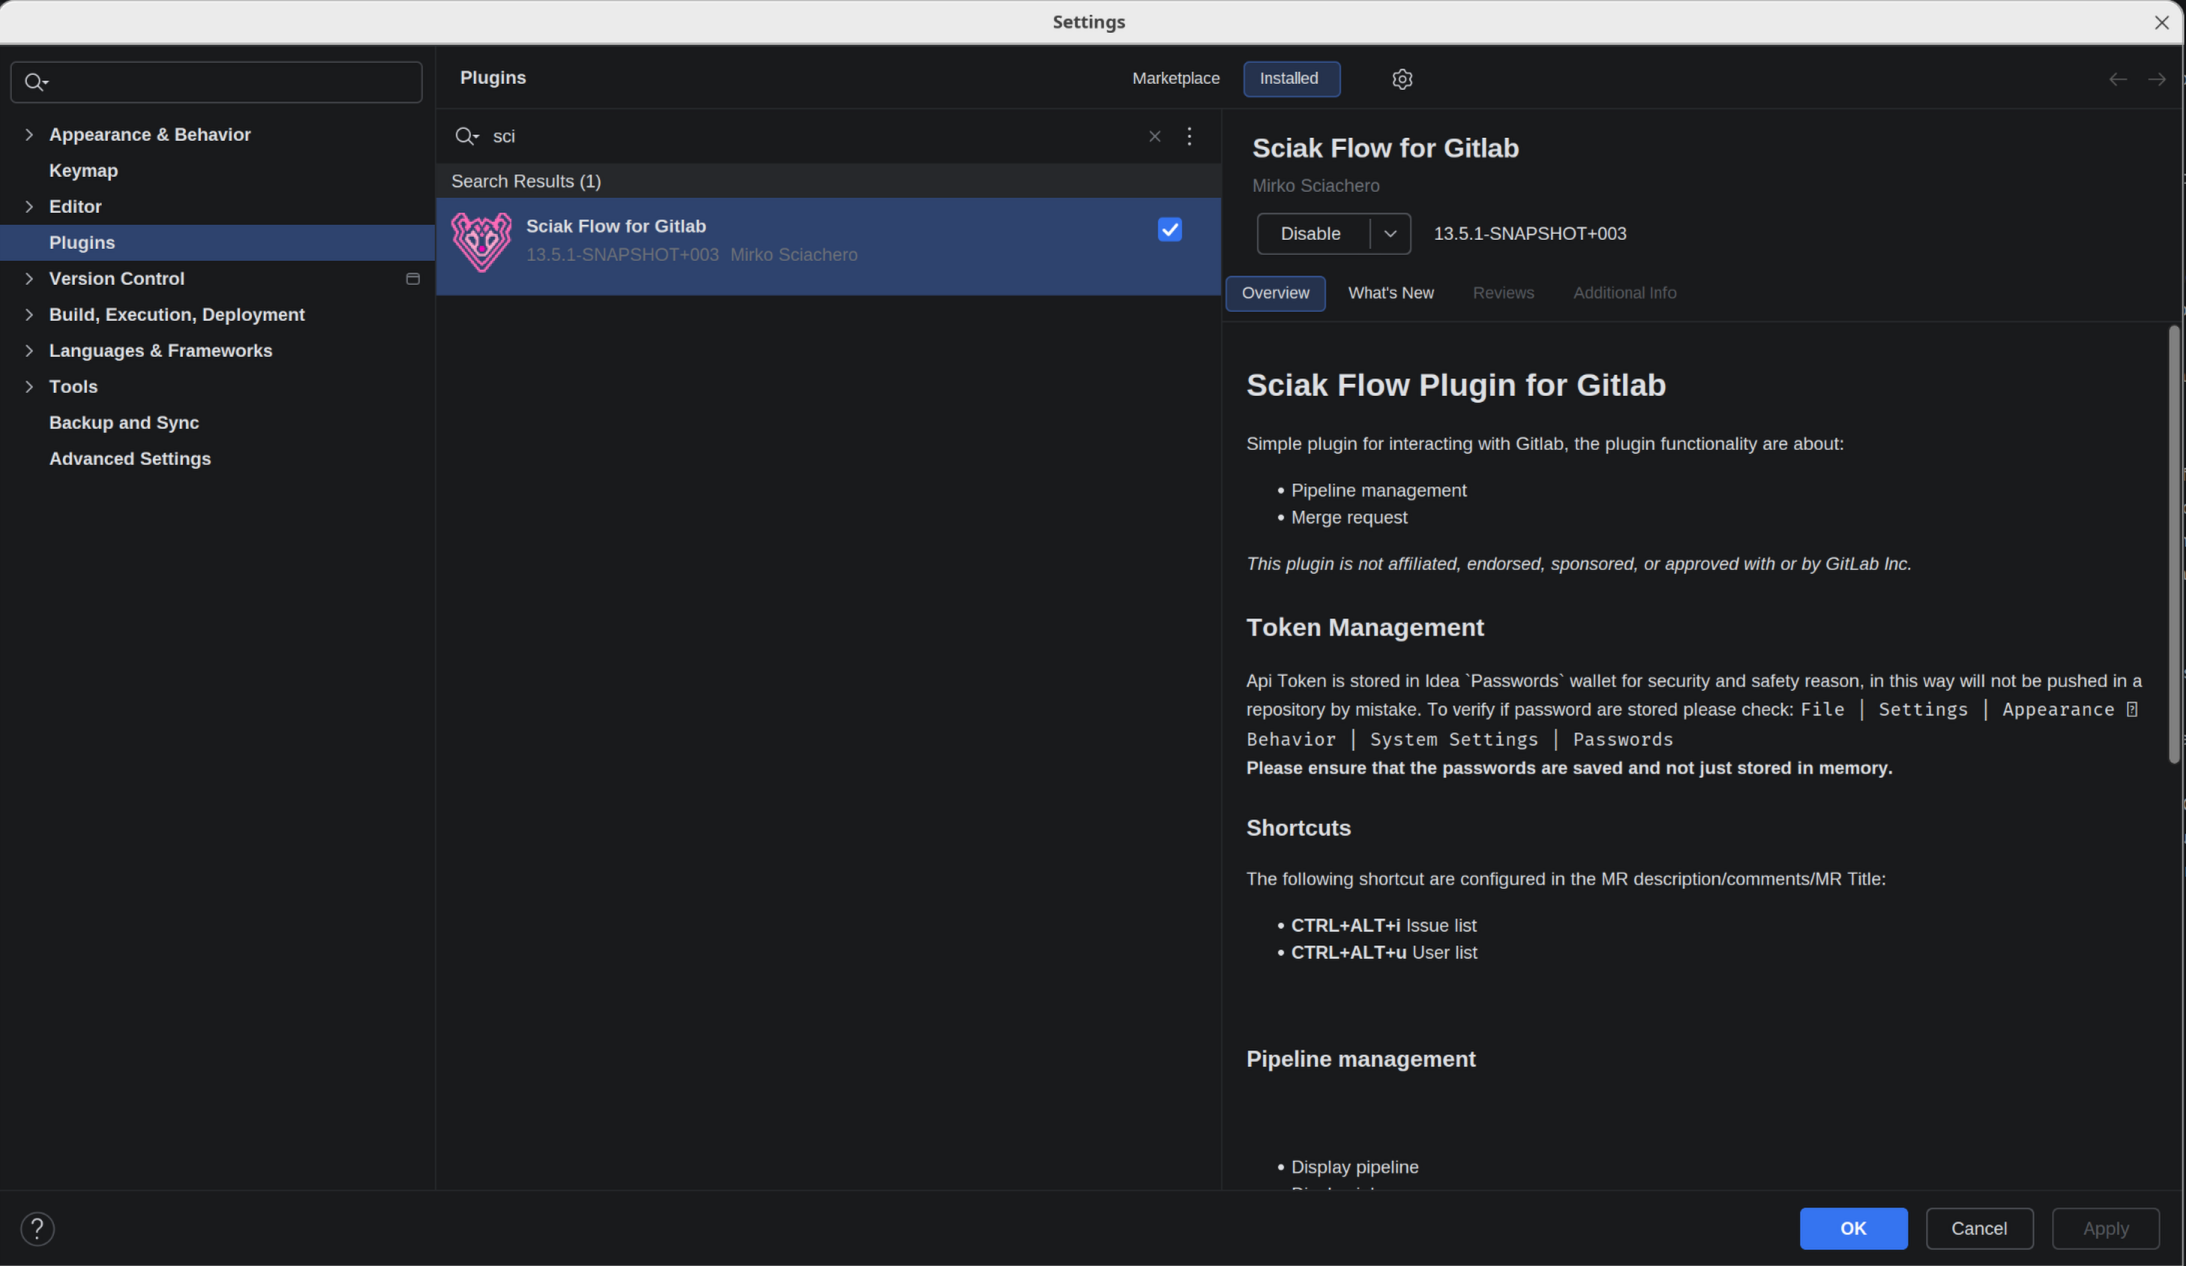Click the project-level icon beside Version Control
The width and height of the screenshot is (2186, 1266).
(x=413, y=279)
